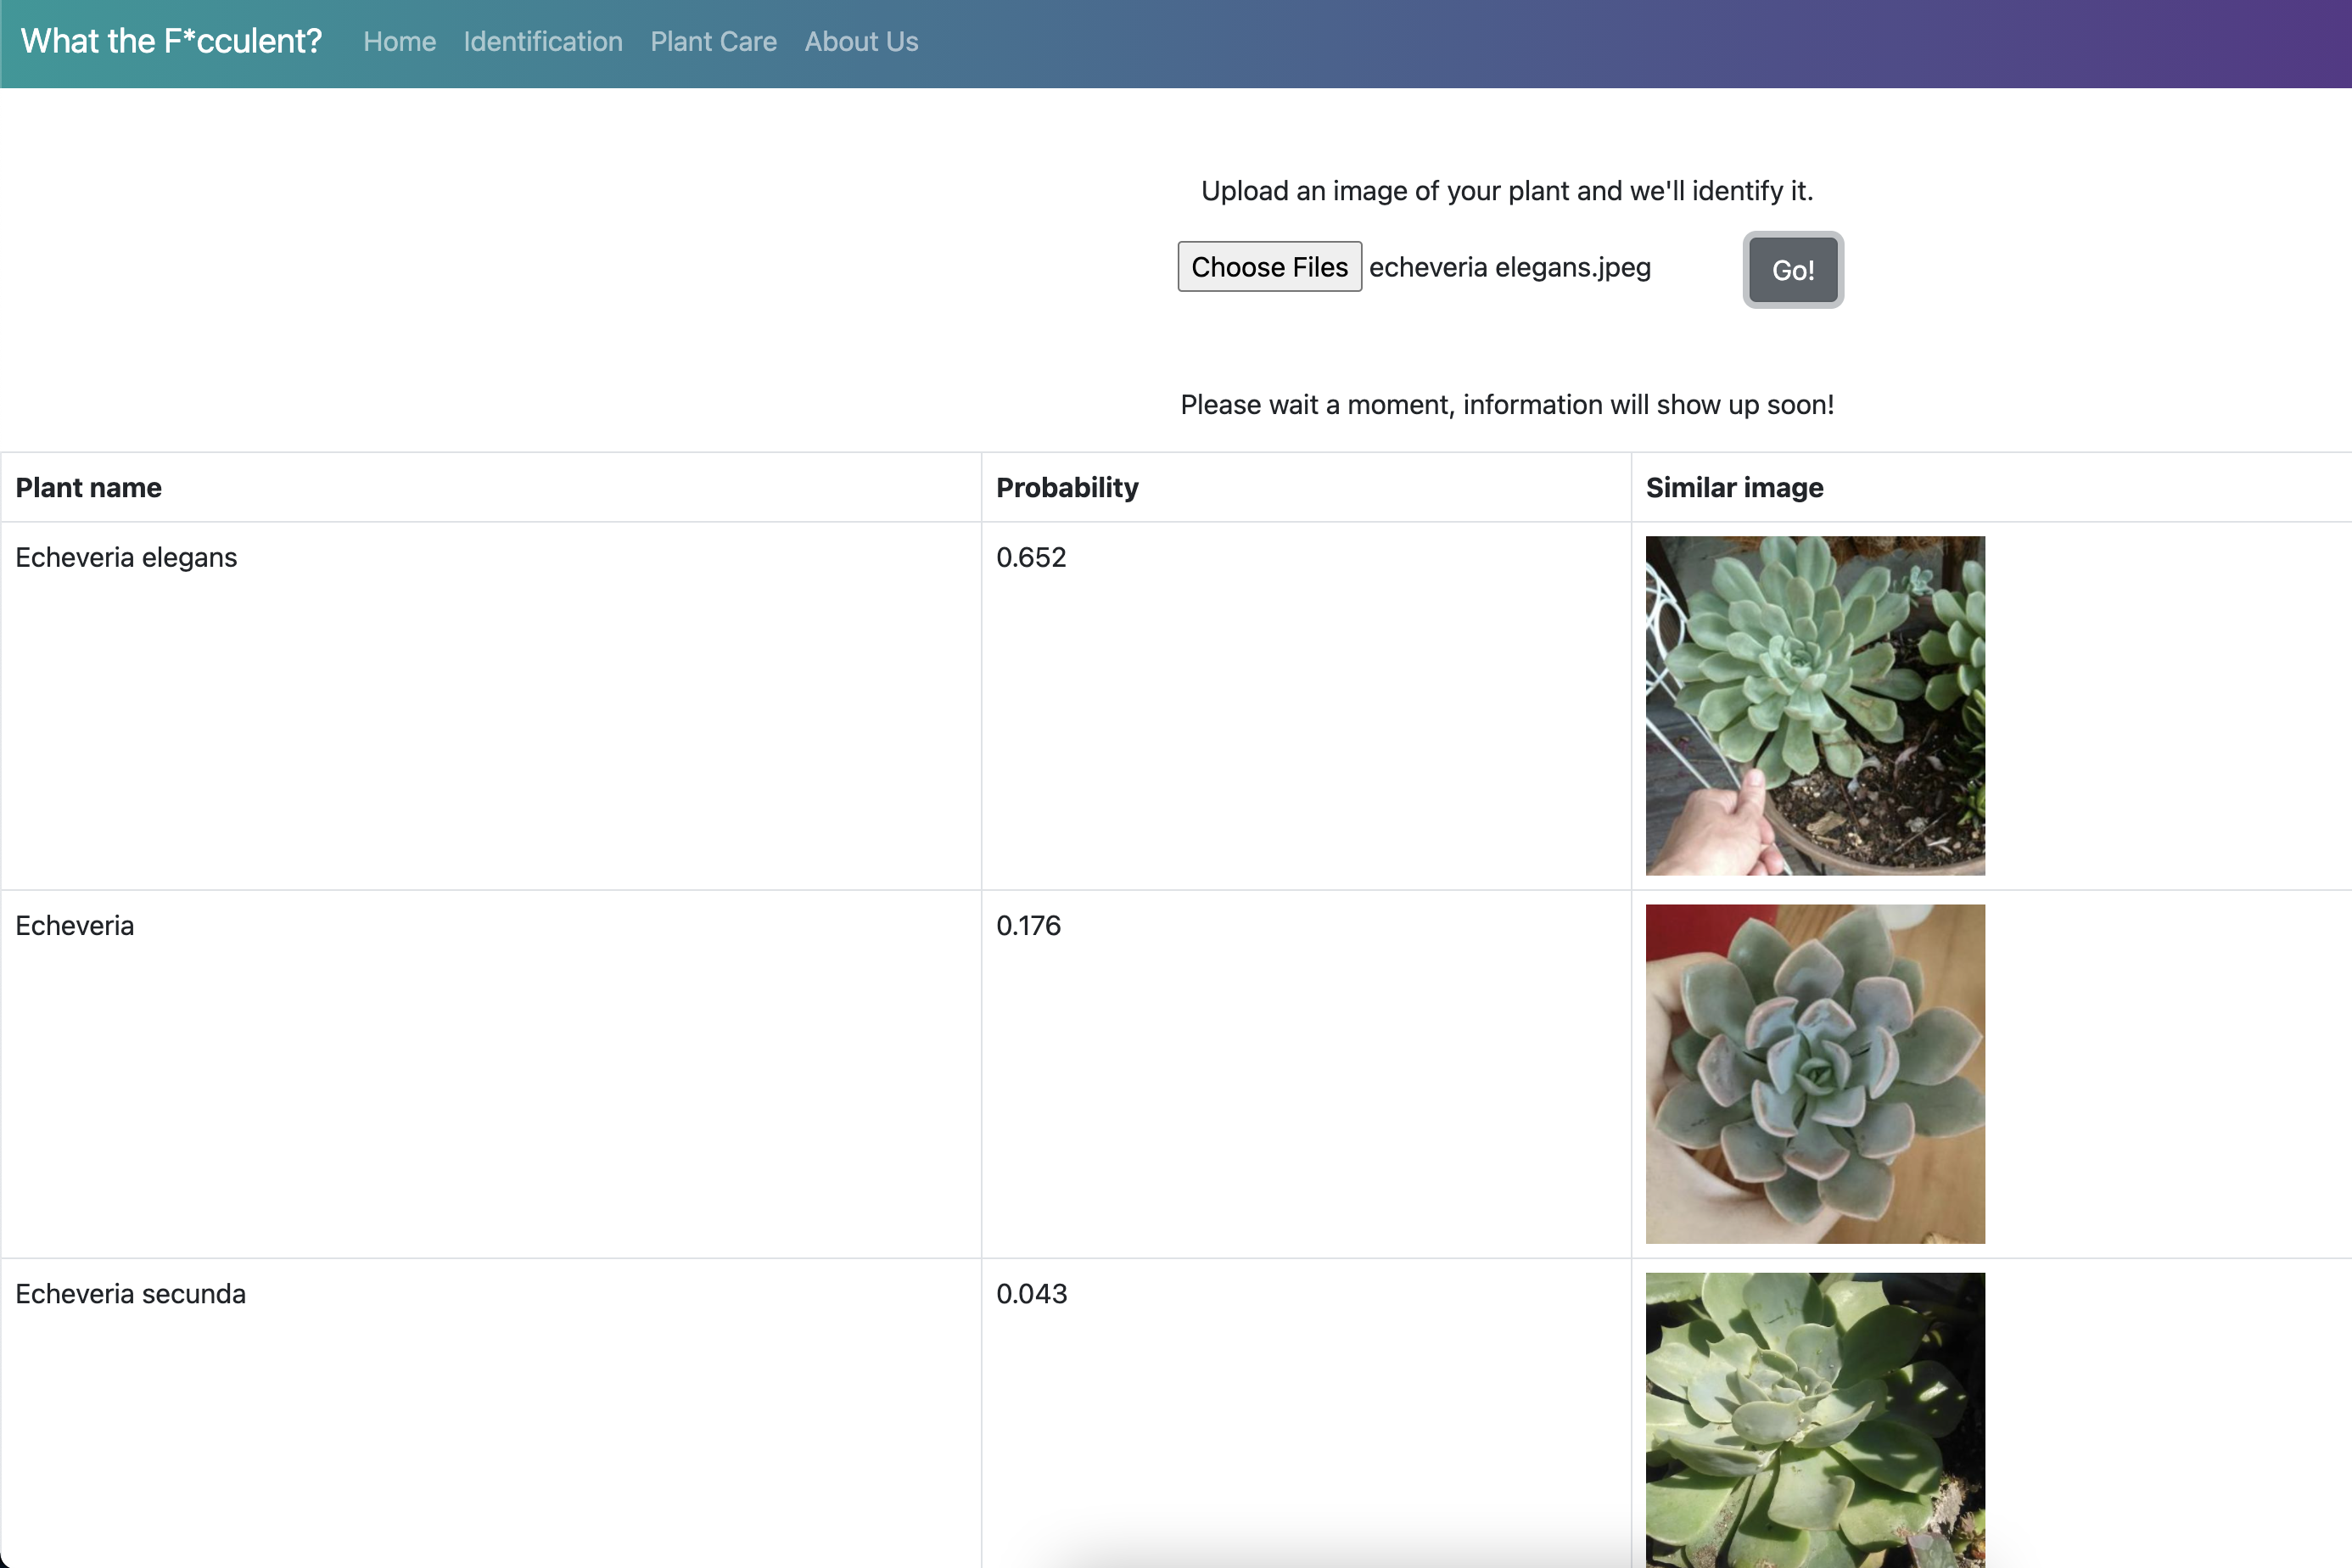Select the Echeveria elegans name cell
Screen dimensions: 2352x1568
[x=126, y=558]
